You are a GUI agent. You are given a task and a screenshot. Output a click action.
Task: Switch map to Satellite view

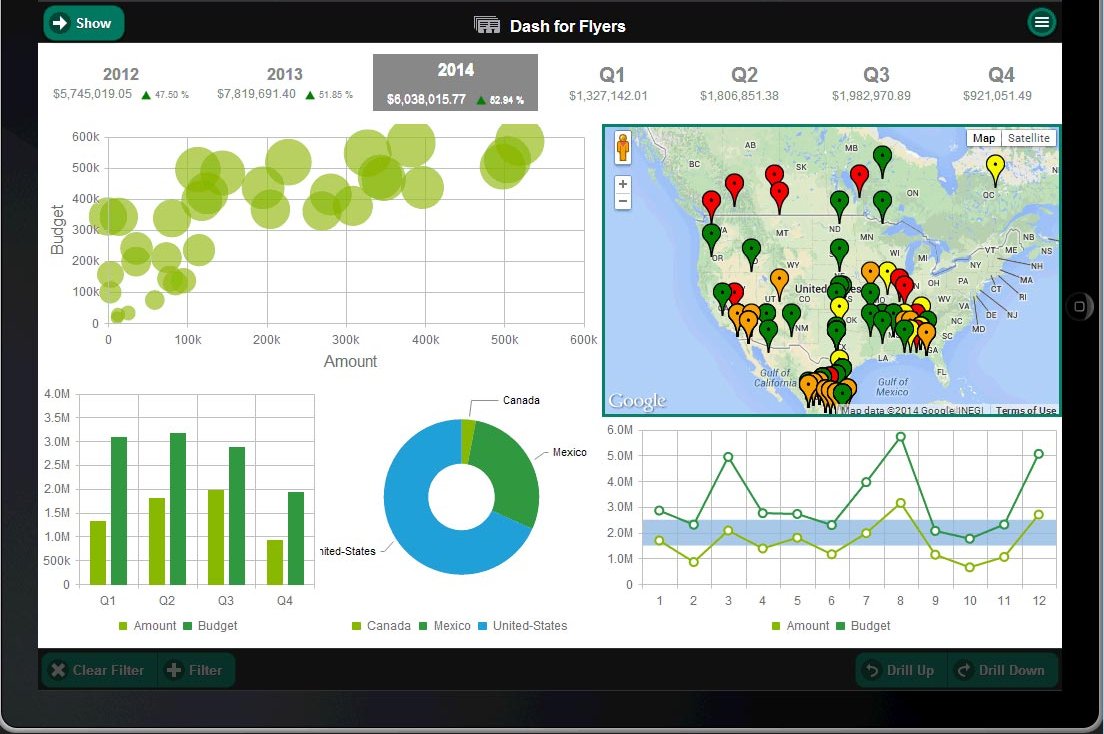coord(1028,138)
